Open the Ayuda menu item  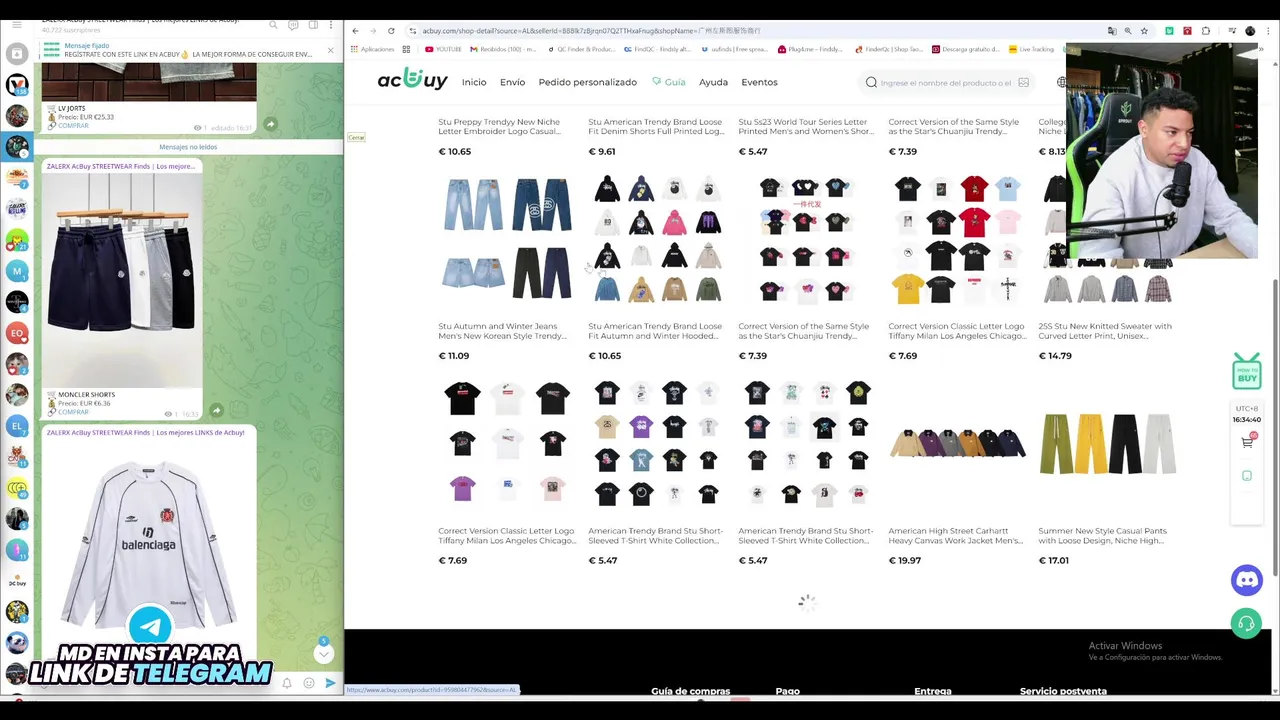[x=713, y=82]
